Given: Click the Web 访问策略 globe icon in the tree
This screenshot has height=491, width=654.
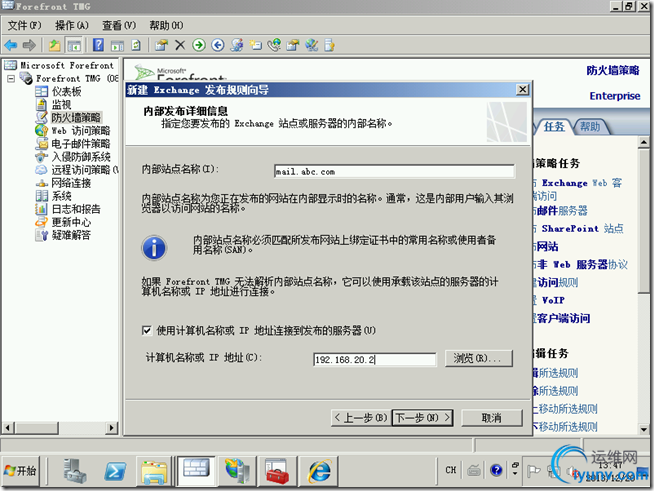Looking at the screenshot, I should [x=41, y=131].
